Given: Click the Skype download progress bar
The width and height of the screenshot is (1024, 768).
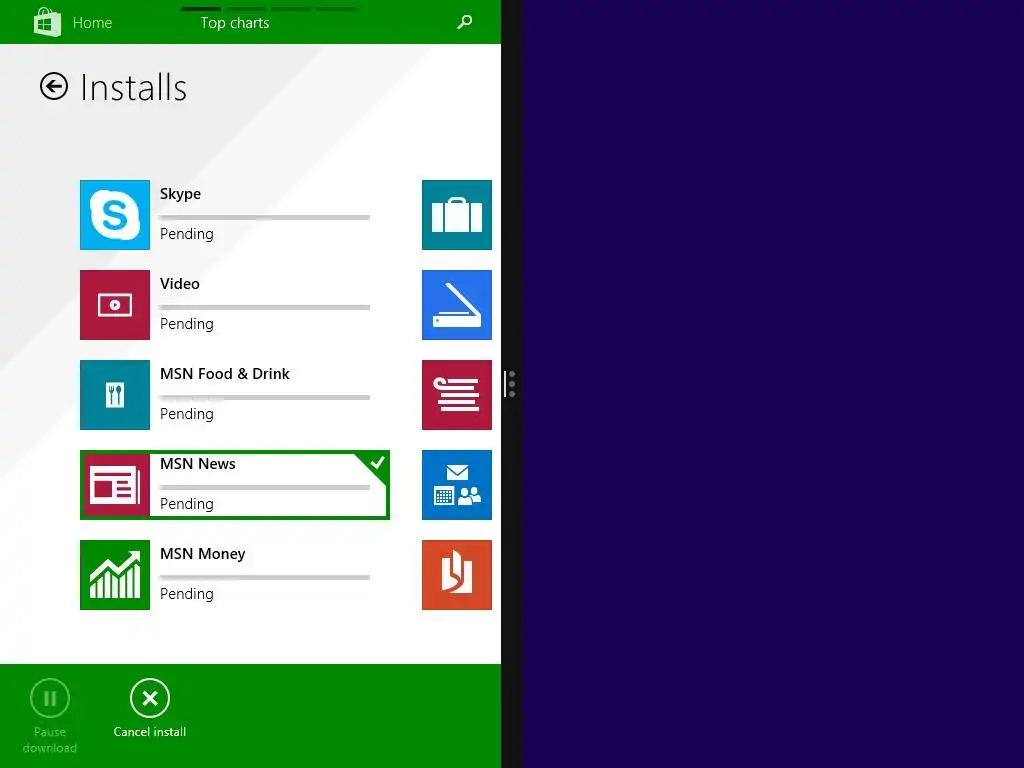Looking at the screenshot, I should point(264,217).
